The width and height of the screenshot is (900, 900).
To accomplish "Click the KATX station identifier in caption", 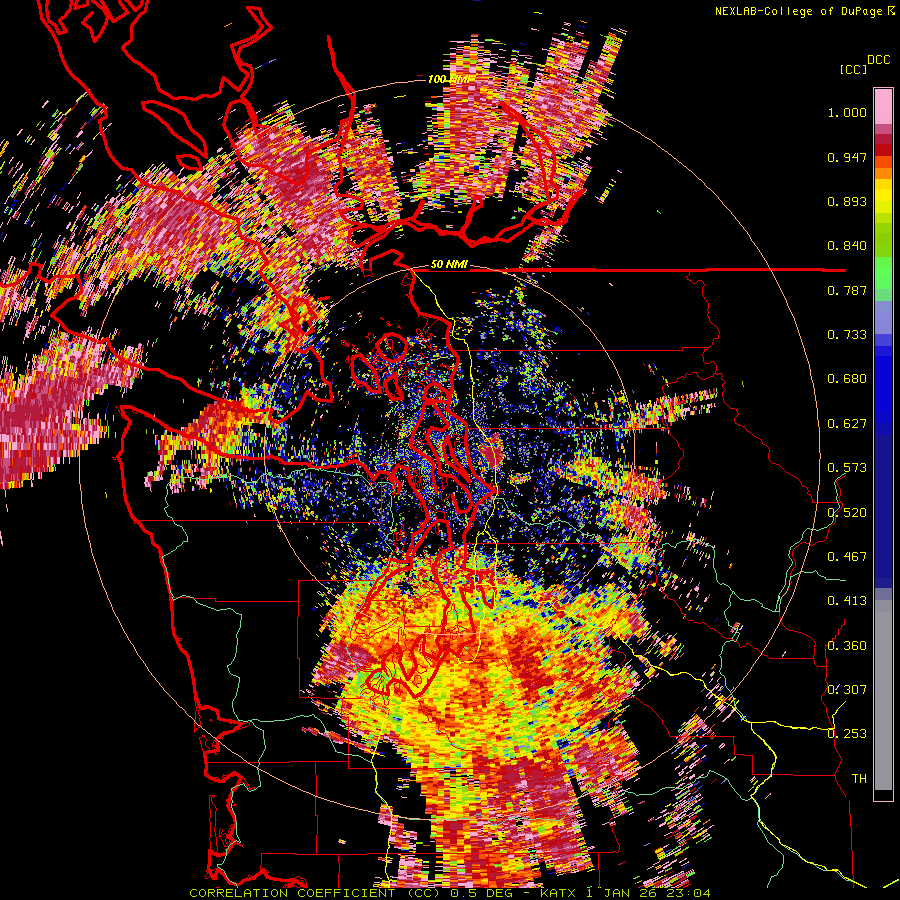I will 559,893.
